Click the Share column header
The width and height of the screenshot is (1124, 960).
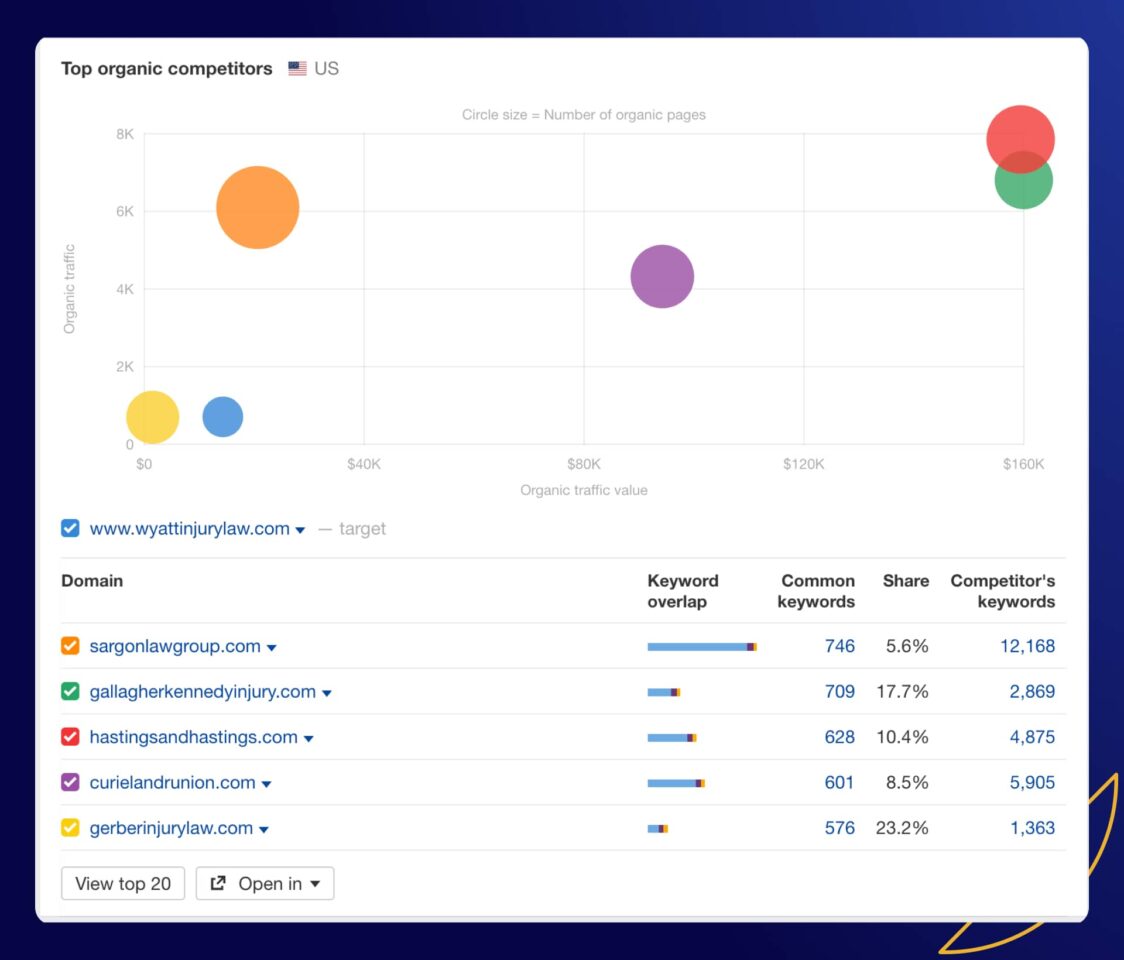pyautogui.click(x=905, y=581)
